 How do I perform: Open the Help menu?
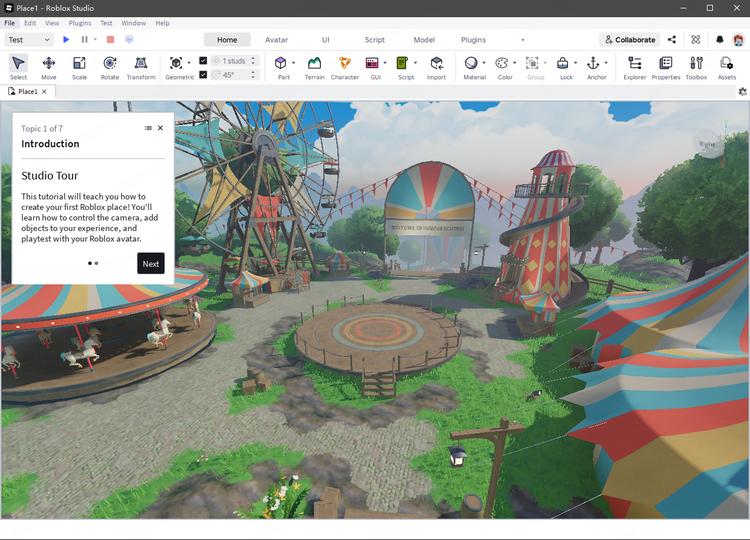click(162, 23)
